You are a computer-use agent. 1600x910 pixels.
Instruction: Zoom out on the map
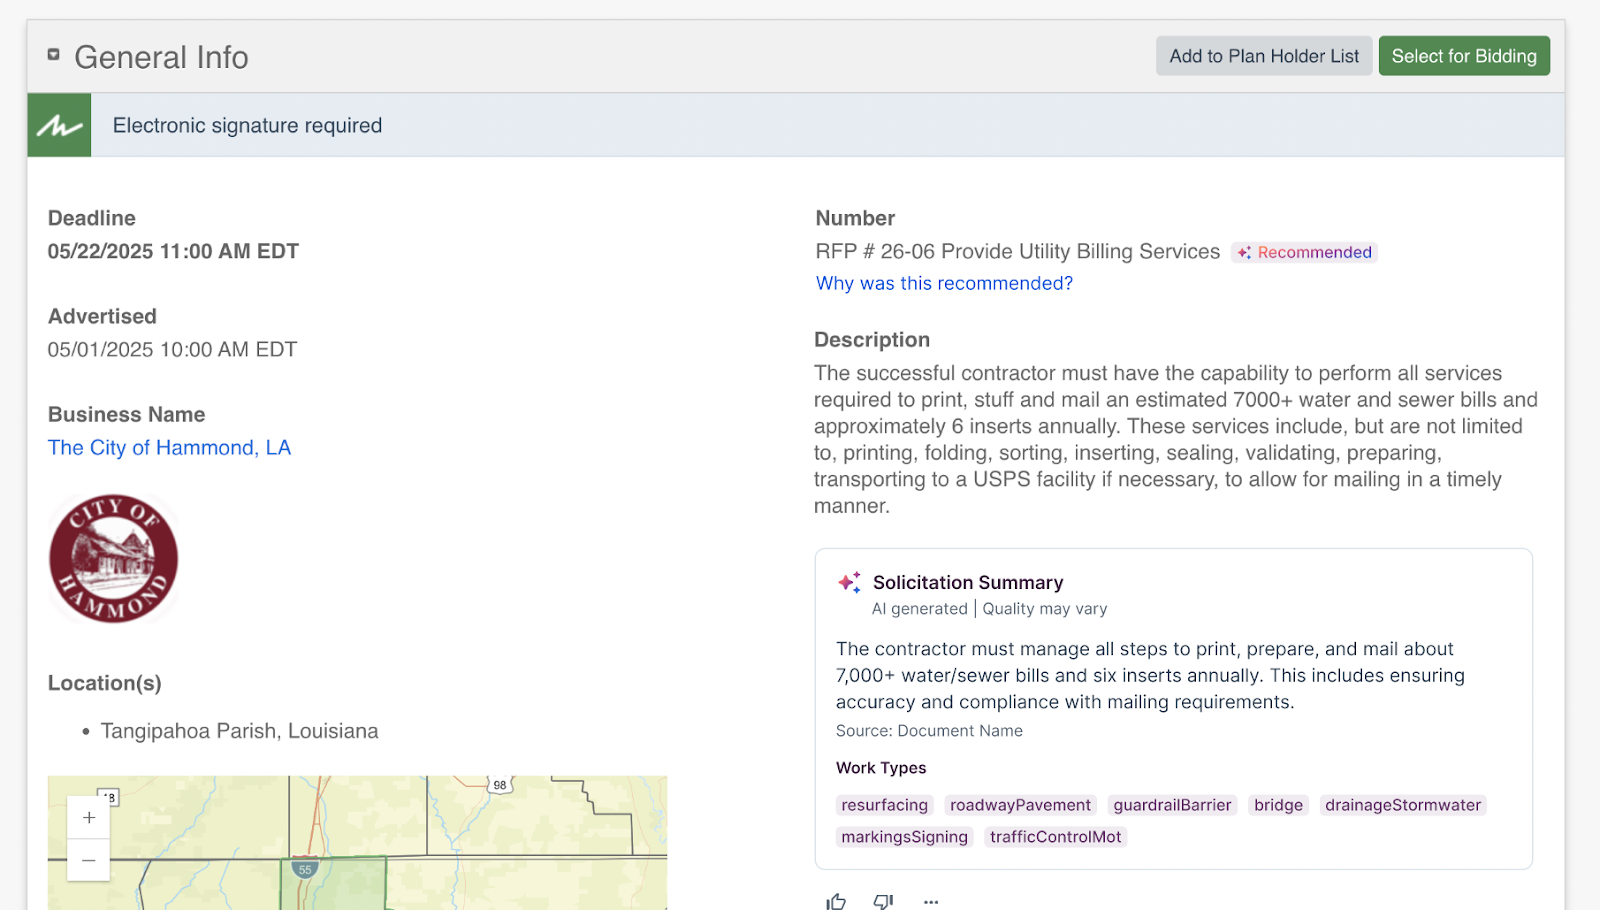pyautogui.click(x=89, y=860)
